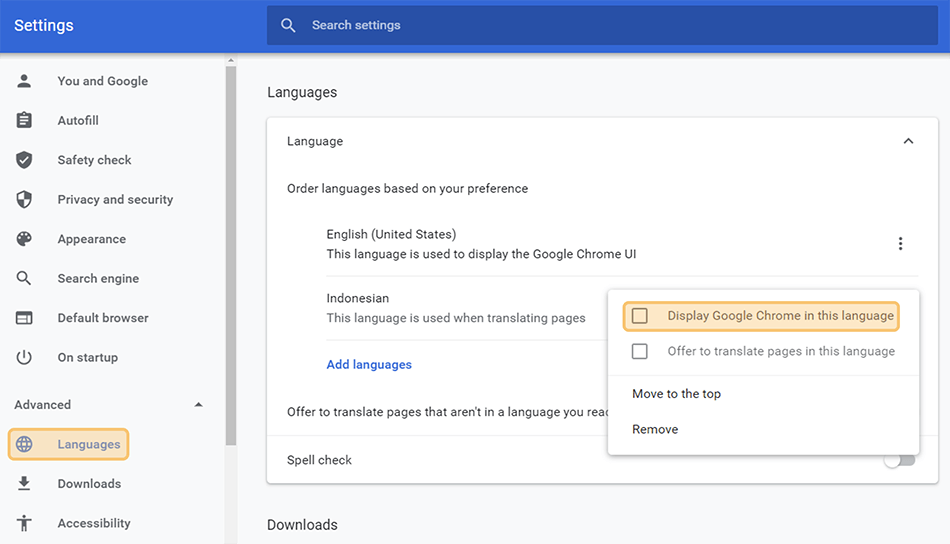Go to Privacy and security section
This screenshot has height=544, width=950.
pos(115,199)
